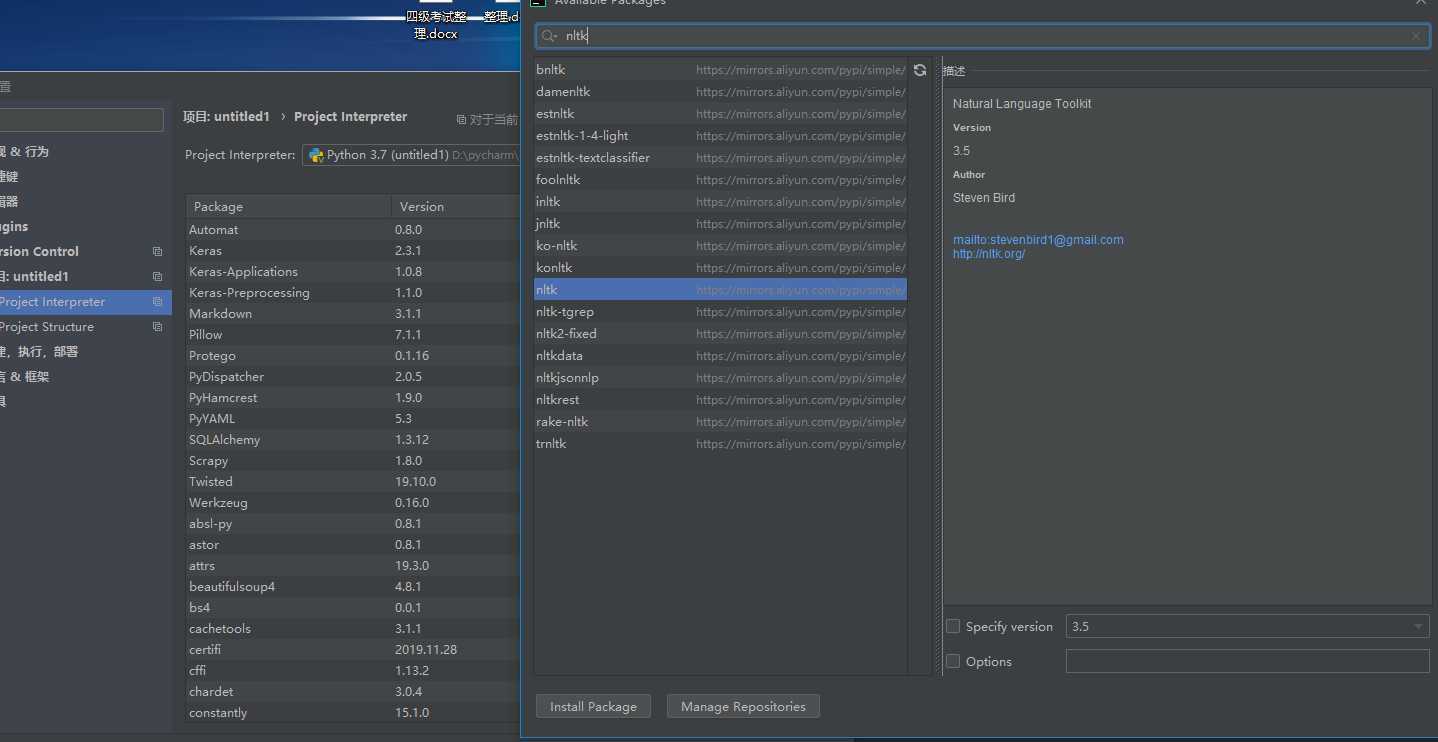Click the settings search box
The image size is (1438, 742).
[80, 120]
